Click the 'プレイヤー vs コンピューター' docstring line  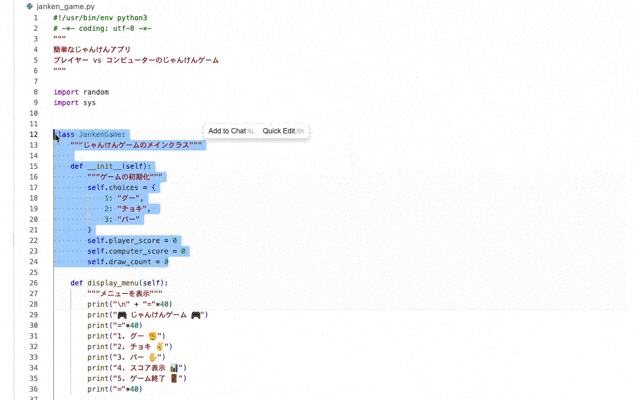click(x=136, y=60)
